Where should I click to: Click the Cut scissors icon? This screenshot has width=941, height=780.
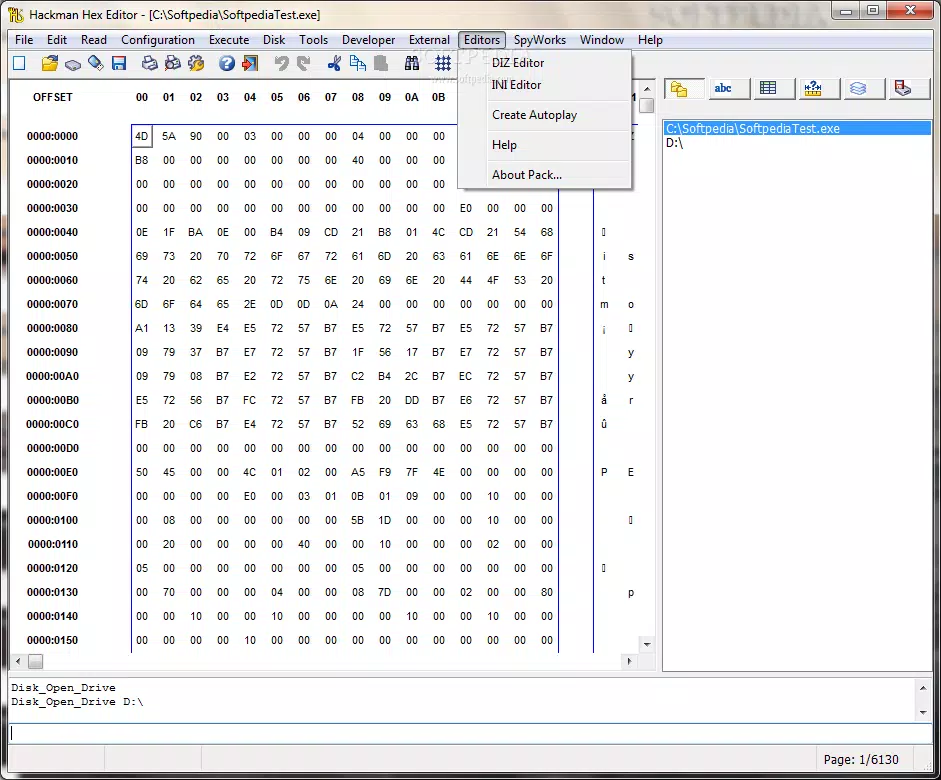coord(334,63)
